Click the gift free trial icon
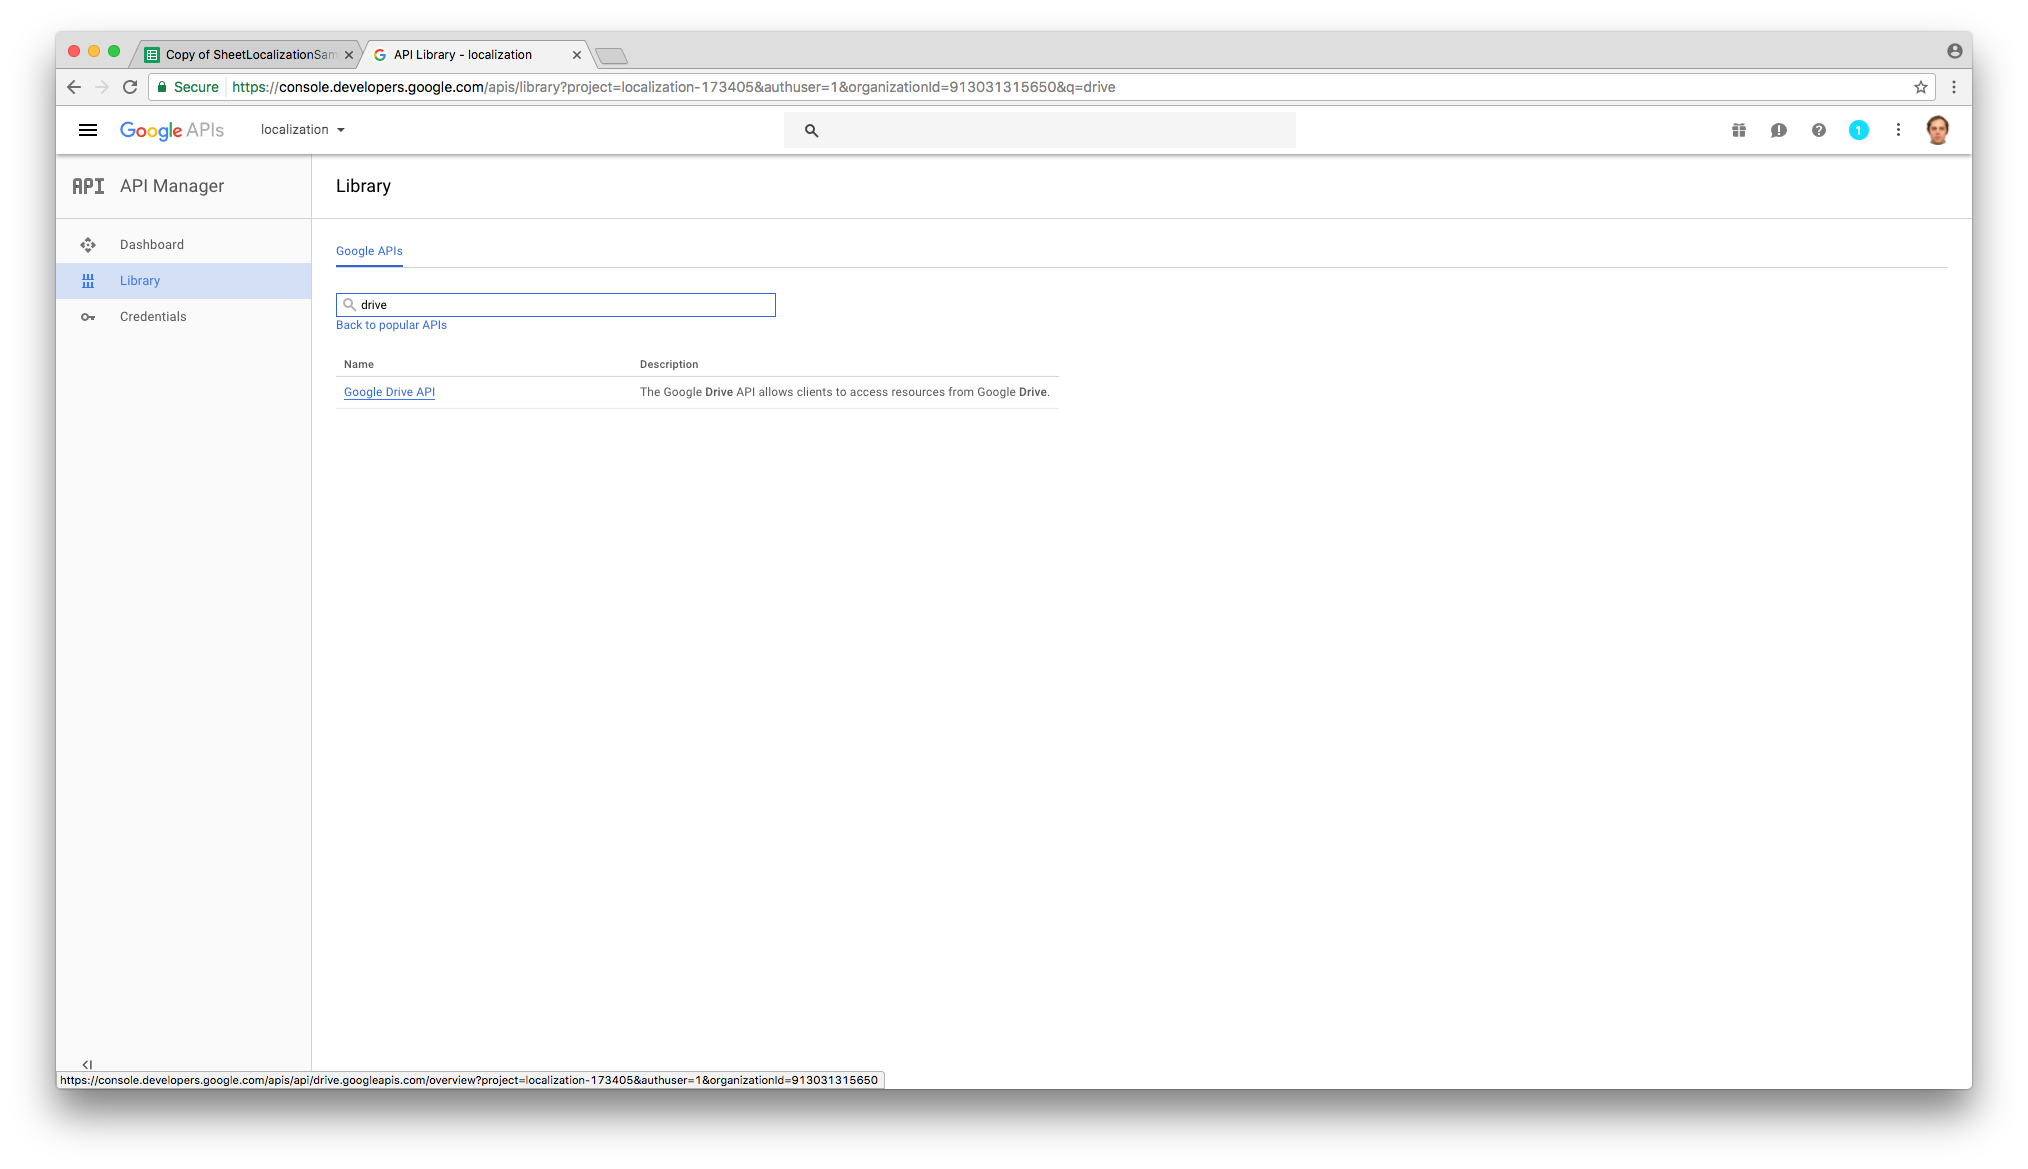2028x1169 pixels. pos(1739,130)
